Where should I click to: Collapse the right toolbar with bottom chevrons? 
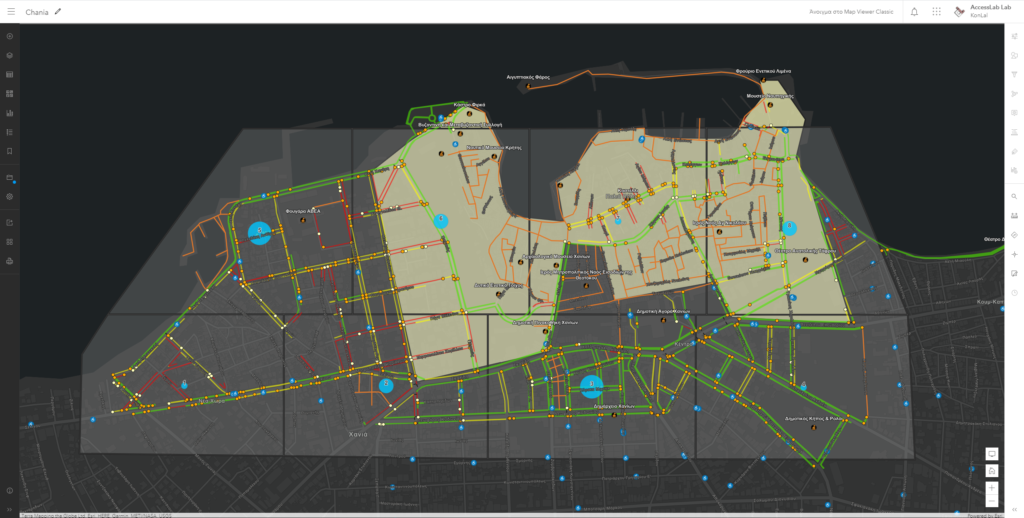[1014, 509]
